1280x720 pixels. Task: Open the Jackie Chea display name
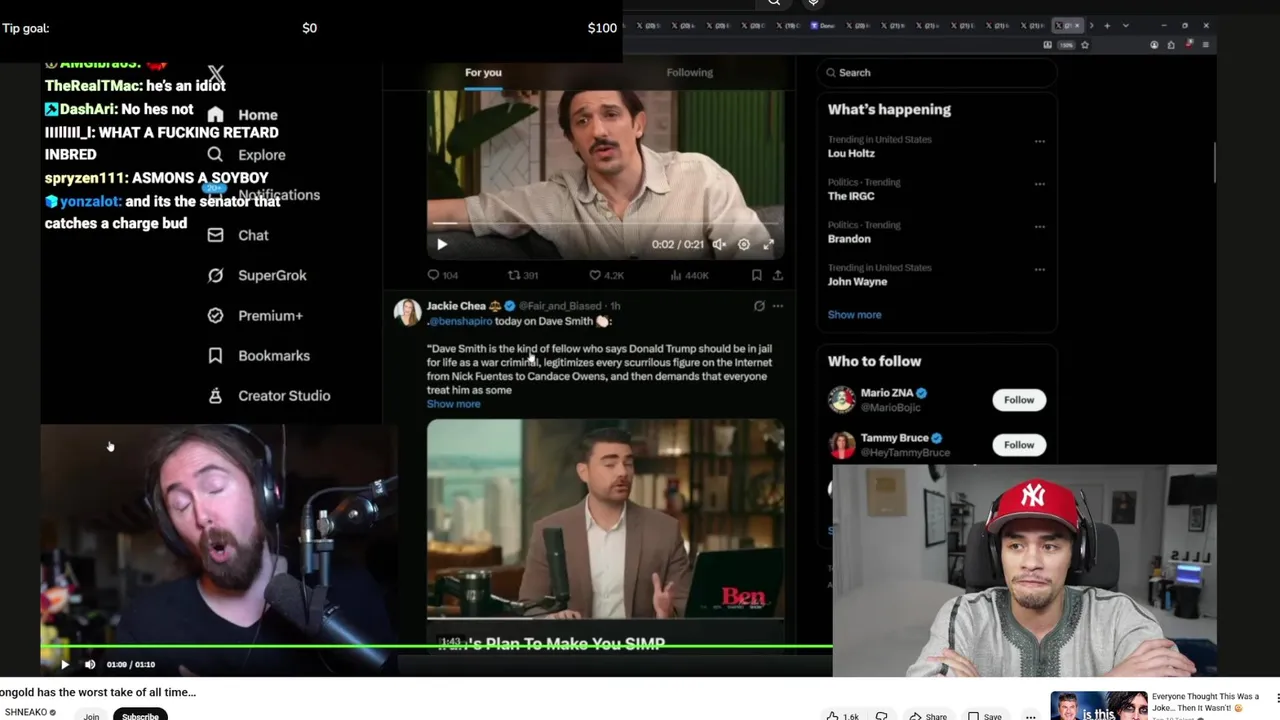point(456,306)
